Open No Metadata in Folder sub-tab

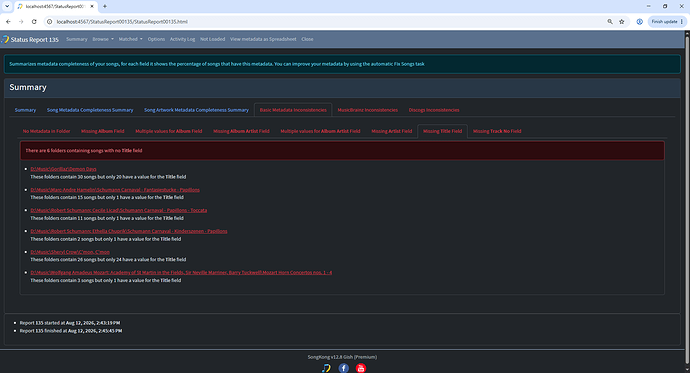click(x=46, y=131)
